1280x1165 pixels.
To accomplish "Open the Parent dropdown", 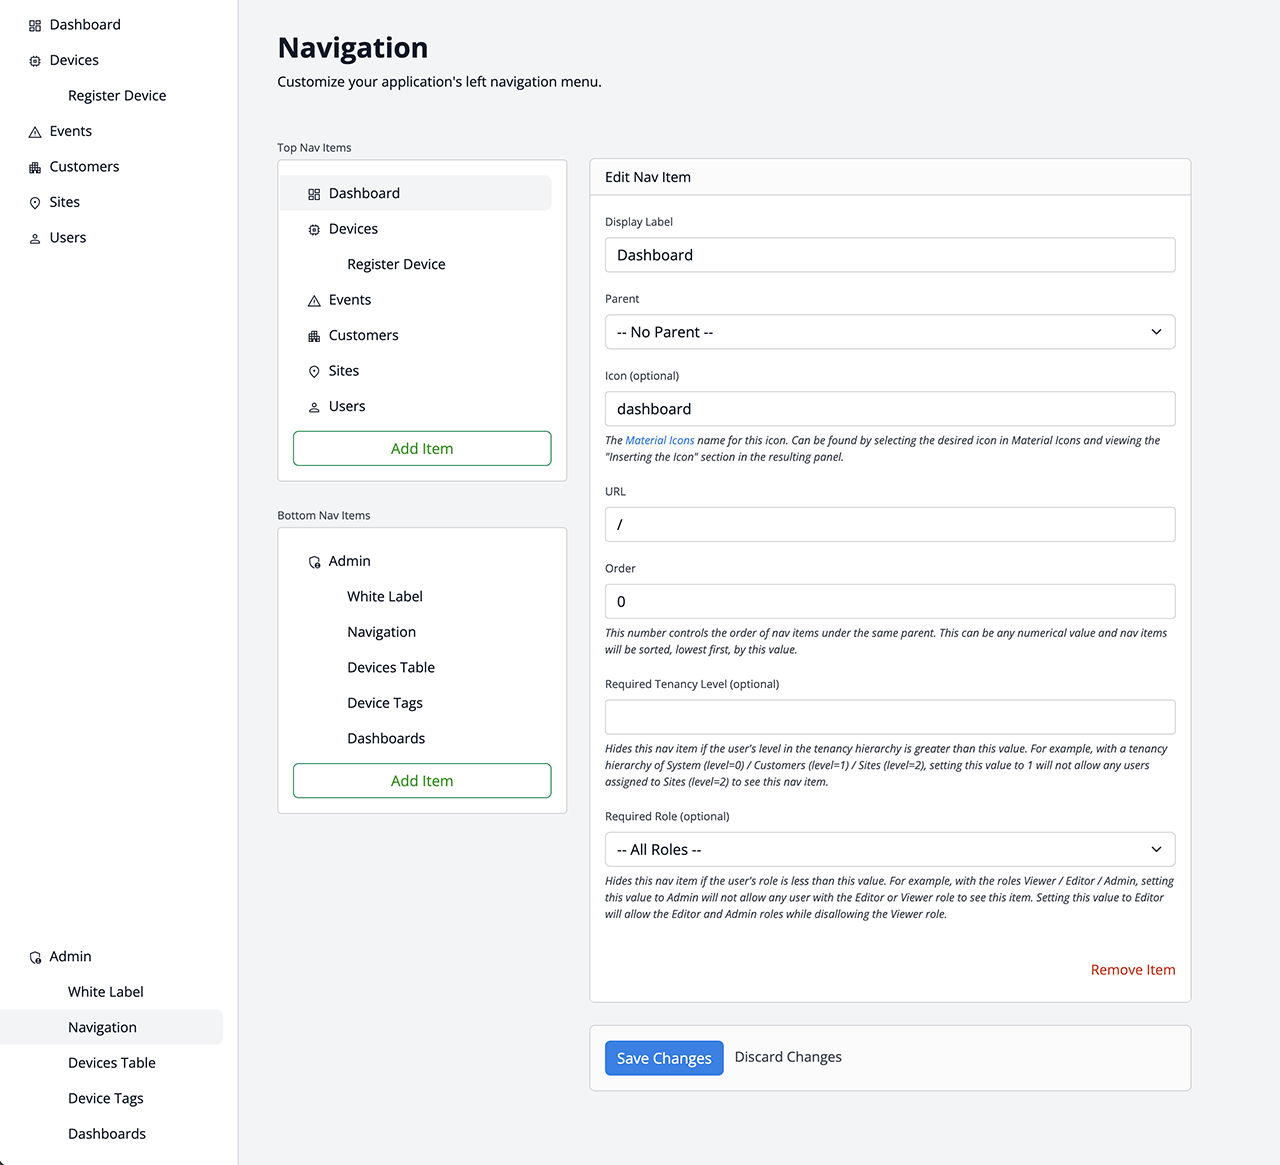I will click(x=889, y=332).
